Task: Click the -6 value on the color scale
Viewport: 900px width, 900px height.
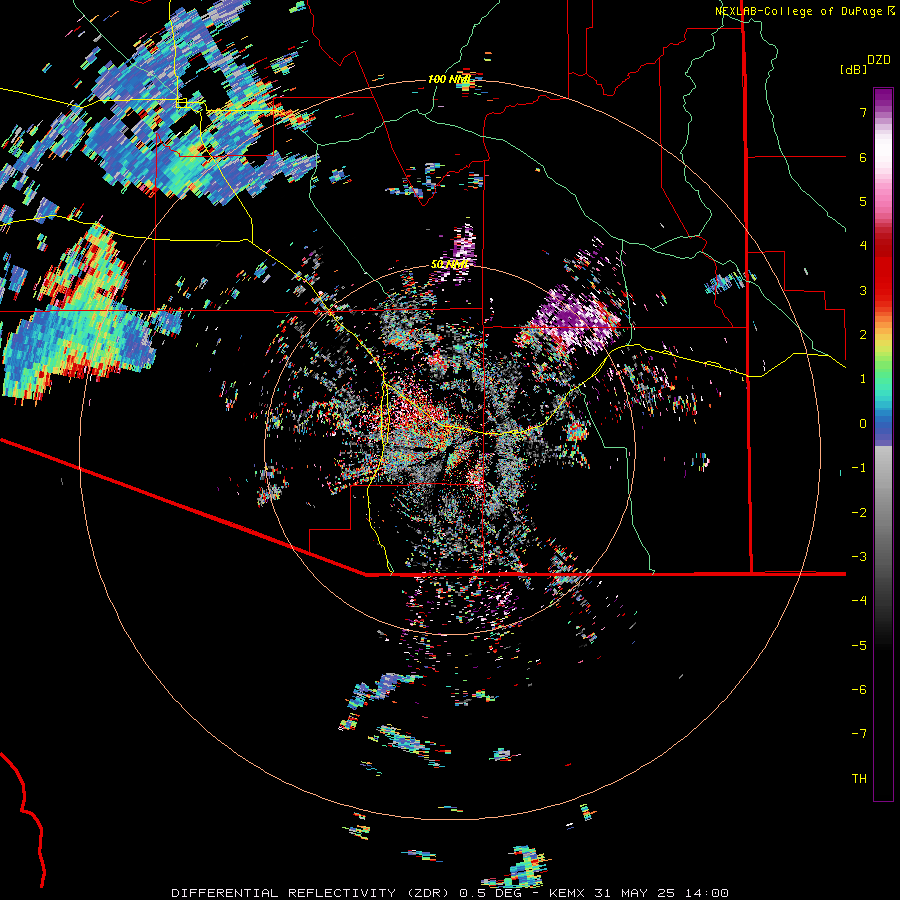Action: click(x=859, y=690)
